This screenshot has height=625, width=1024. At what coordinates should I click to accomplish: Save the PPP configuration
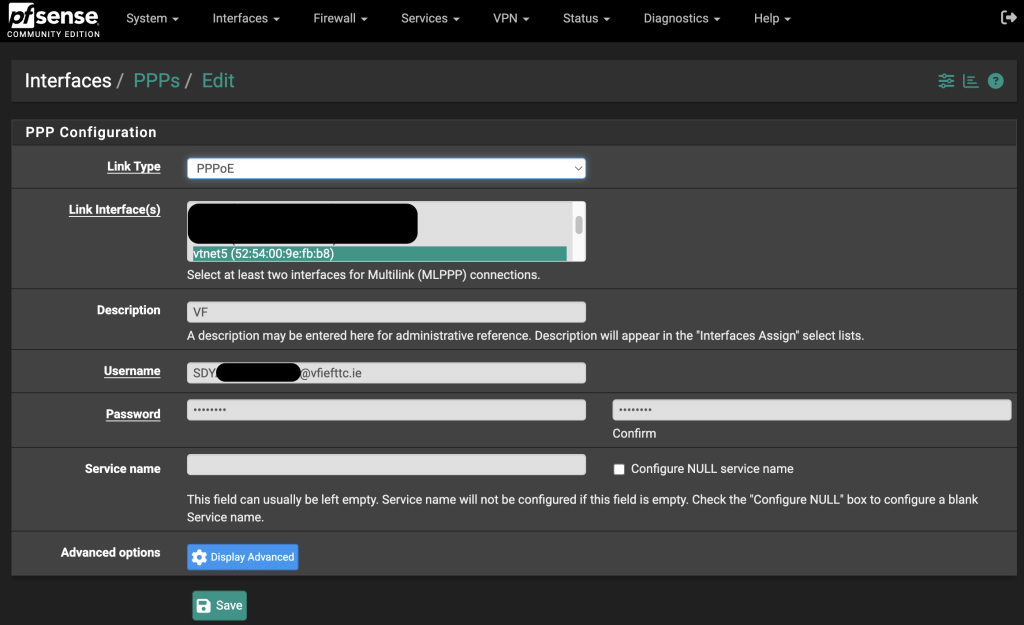click(x=219, y=605)
